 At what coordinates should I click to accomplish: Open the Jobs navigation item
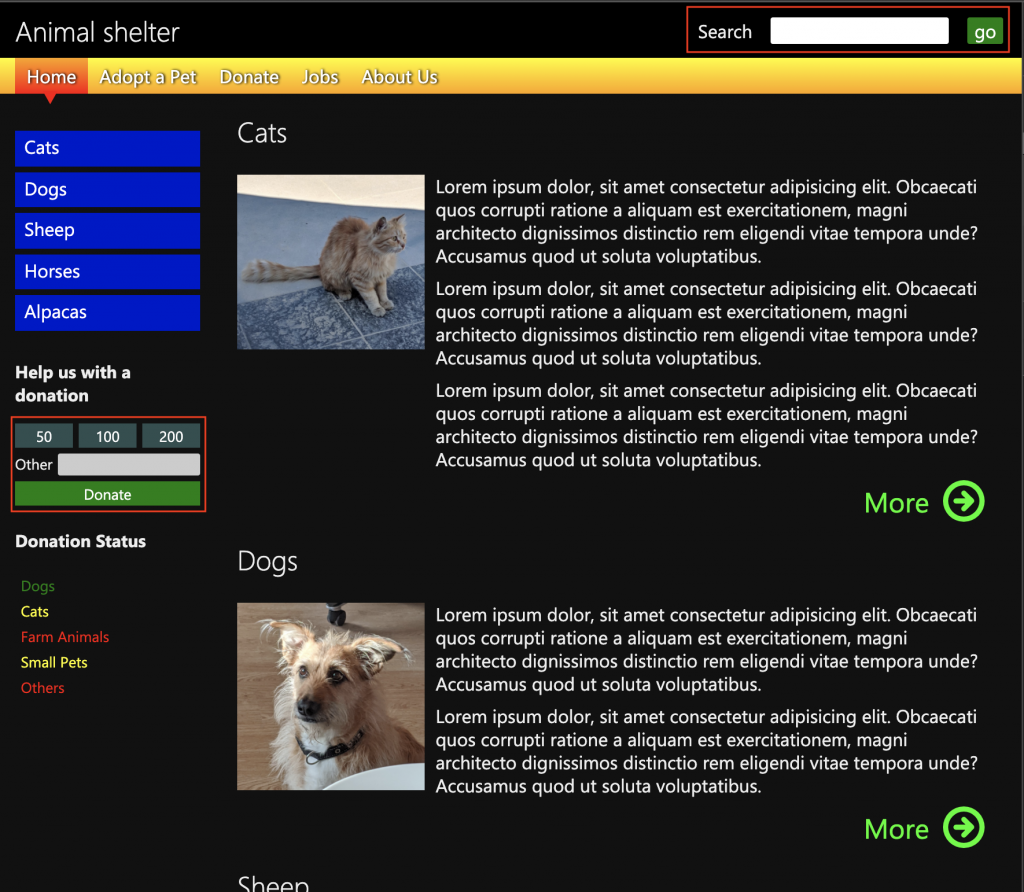[320, 76]
